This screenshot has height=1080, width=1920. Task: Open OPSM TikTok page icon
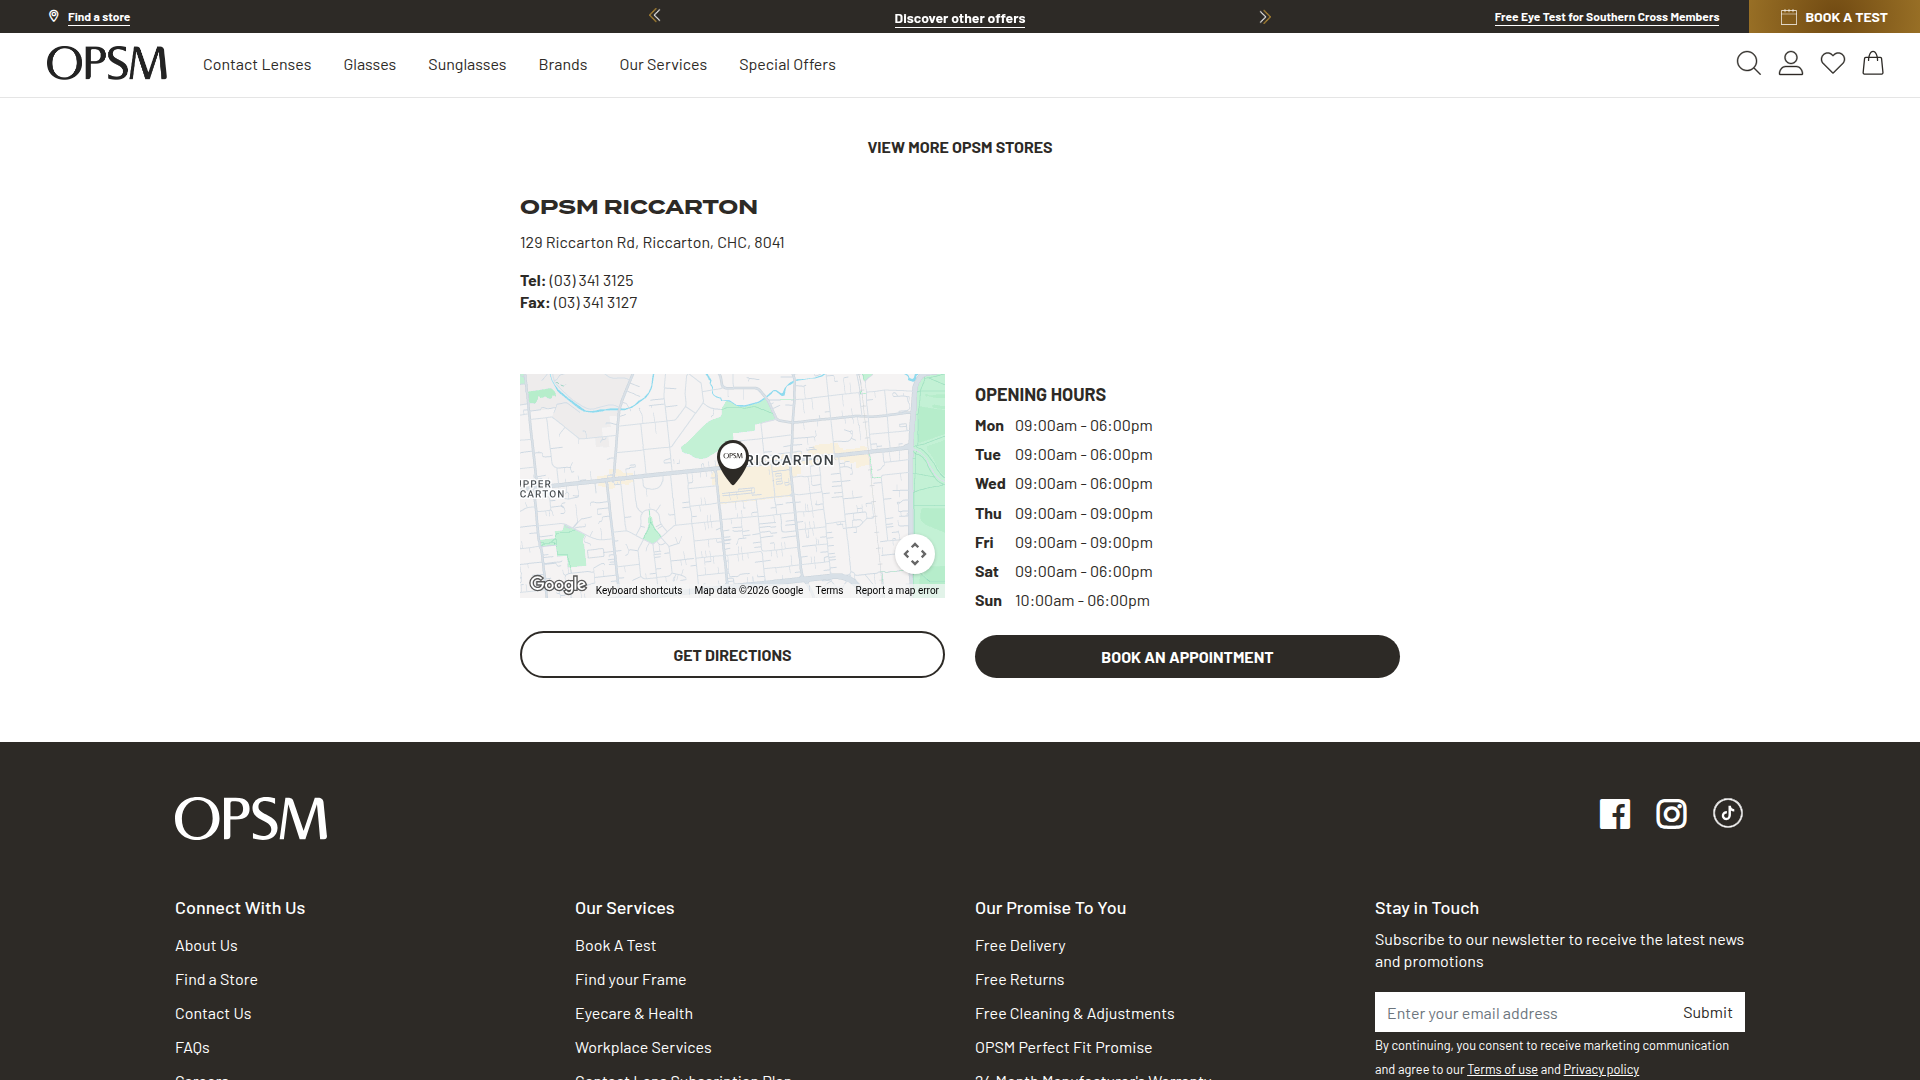1728,813
